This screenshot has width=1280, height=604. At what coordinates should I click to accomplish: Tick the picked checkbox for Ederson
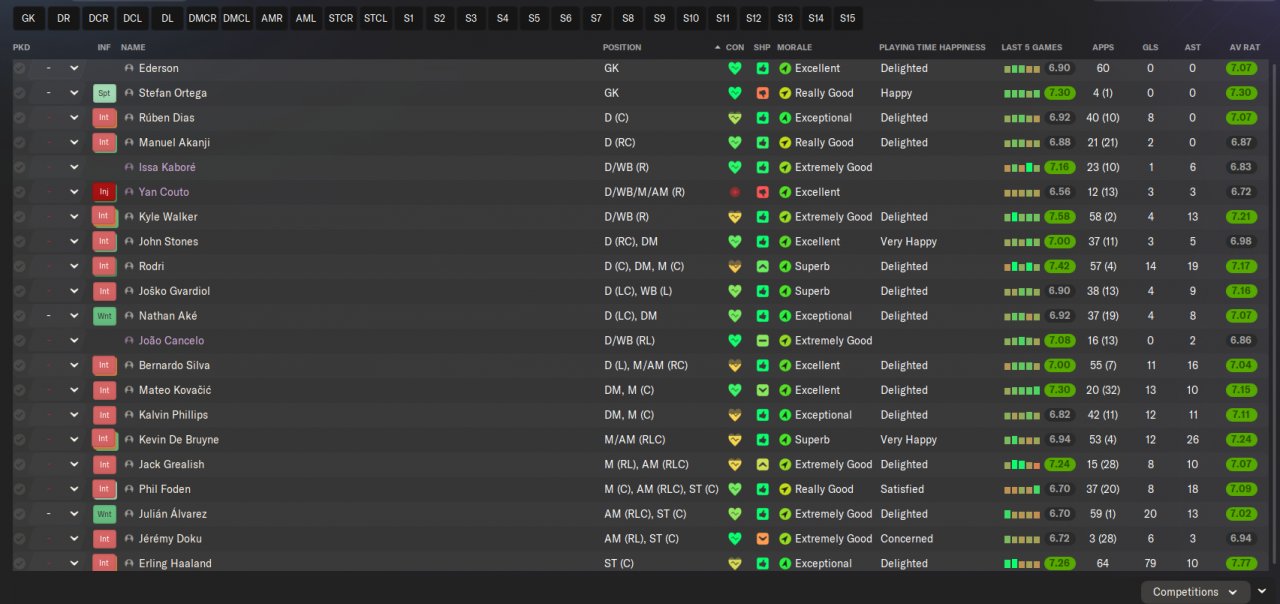click(19, 69)
